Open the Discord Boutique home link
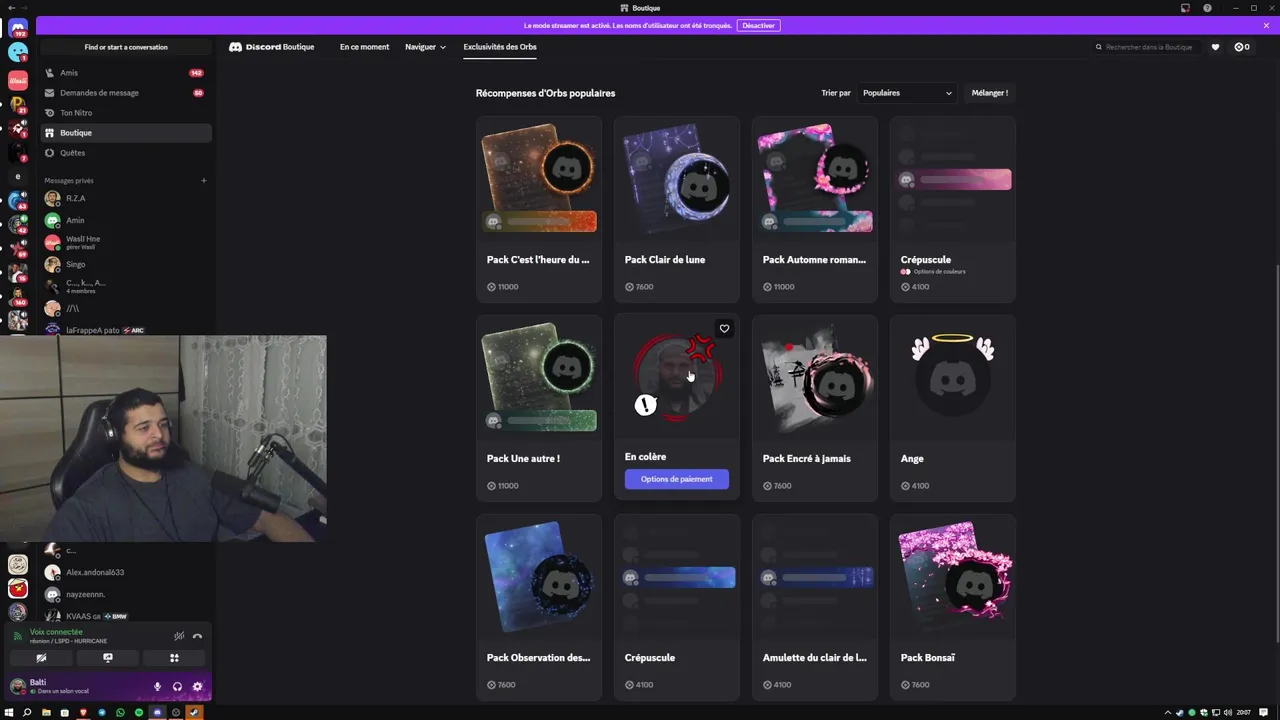1280x720 pixels. pyautogui.click(x=272, y=47)
